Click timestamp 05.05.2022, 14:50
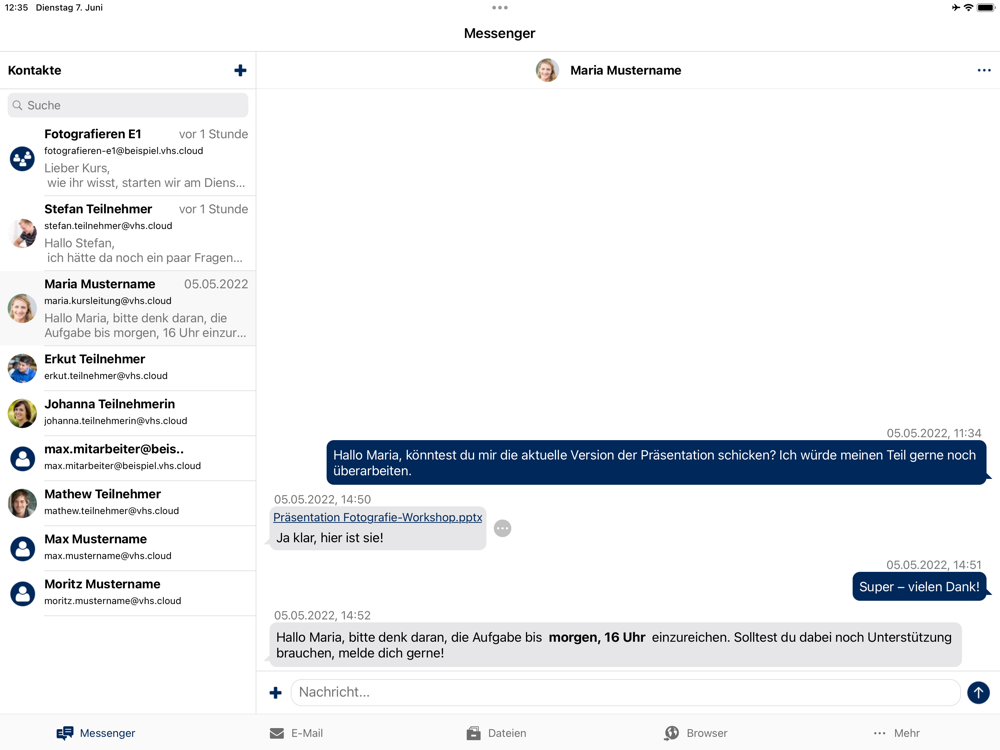The image size is (1000, 750). point(322,499)
